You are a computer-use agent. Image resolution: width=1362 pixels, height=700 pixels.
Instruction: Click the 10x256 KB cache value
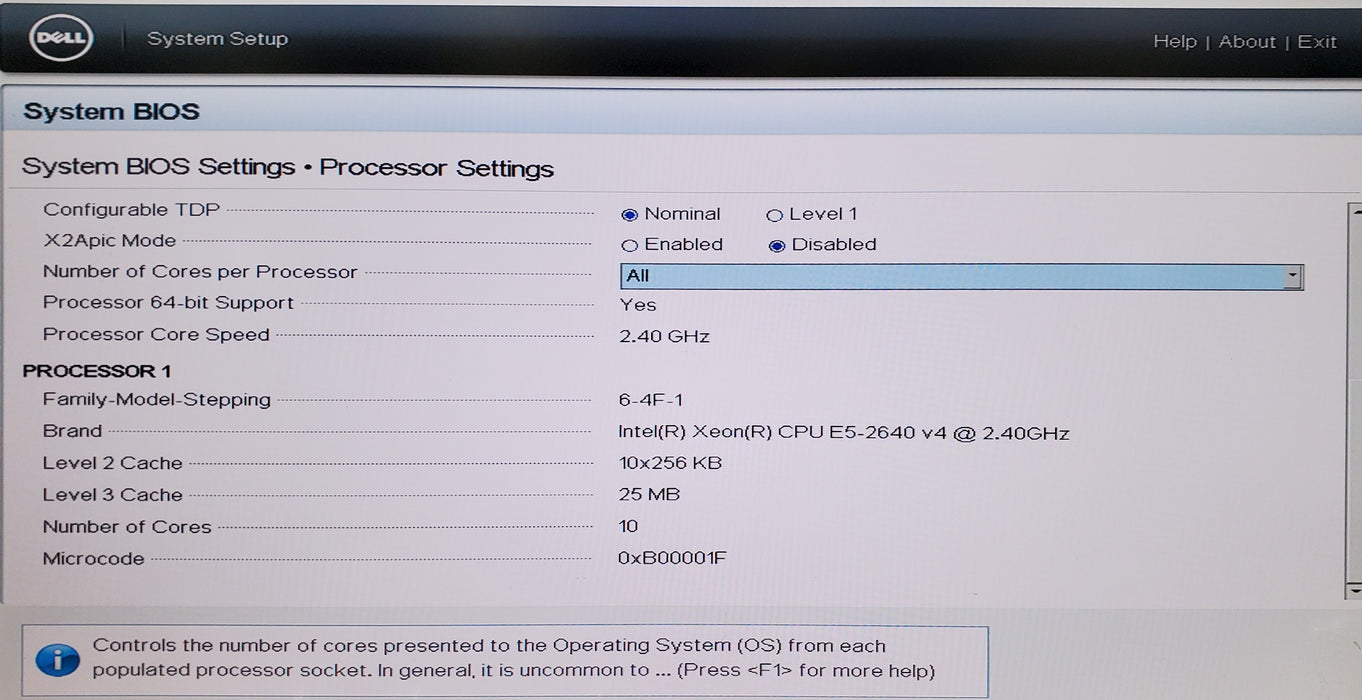click(670, 463)
